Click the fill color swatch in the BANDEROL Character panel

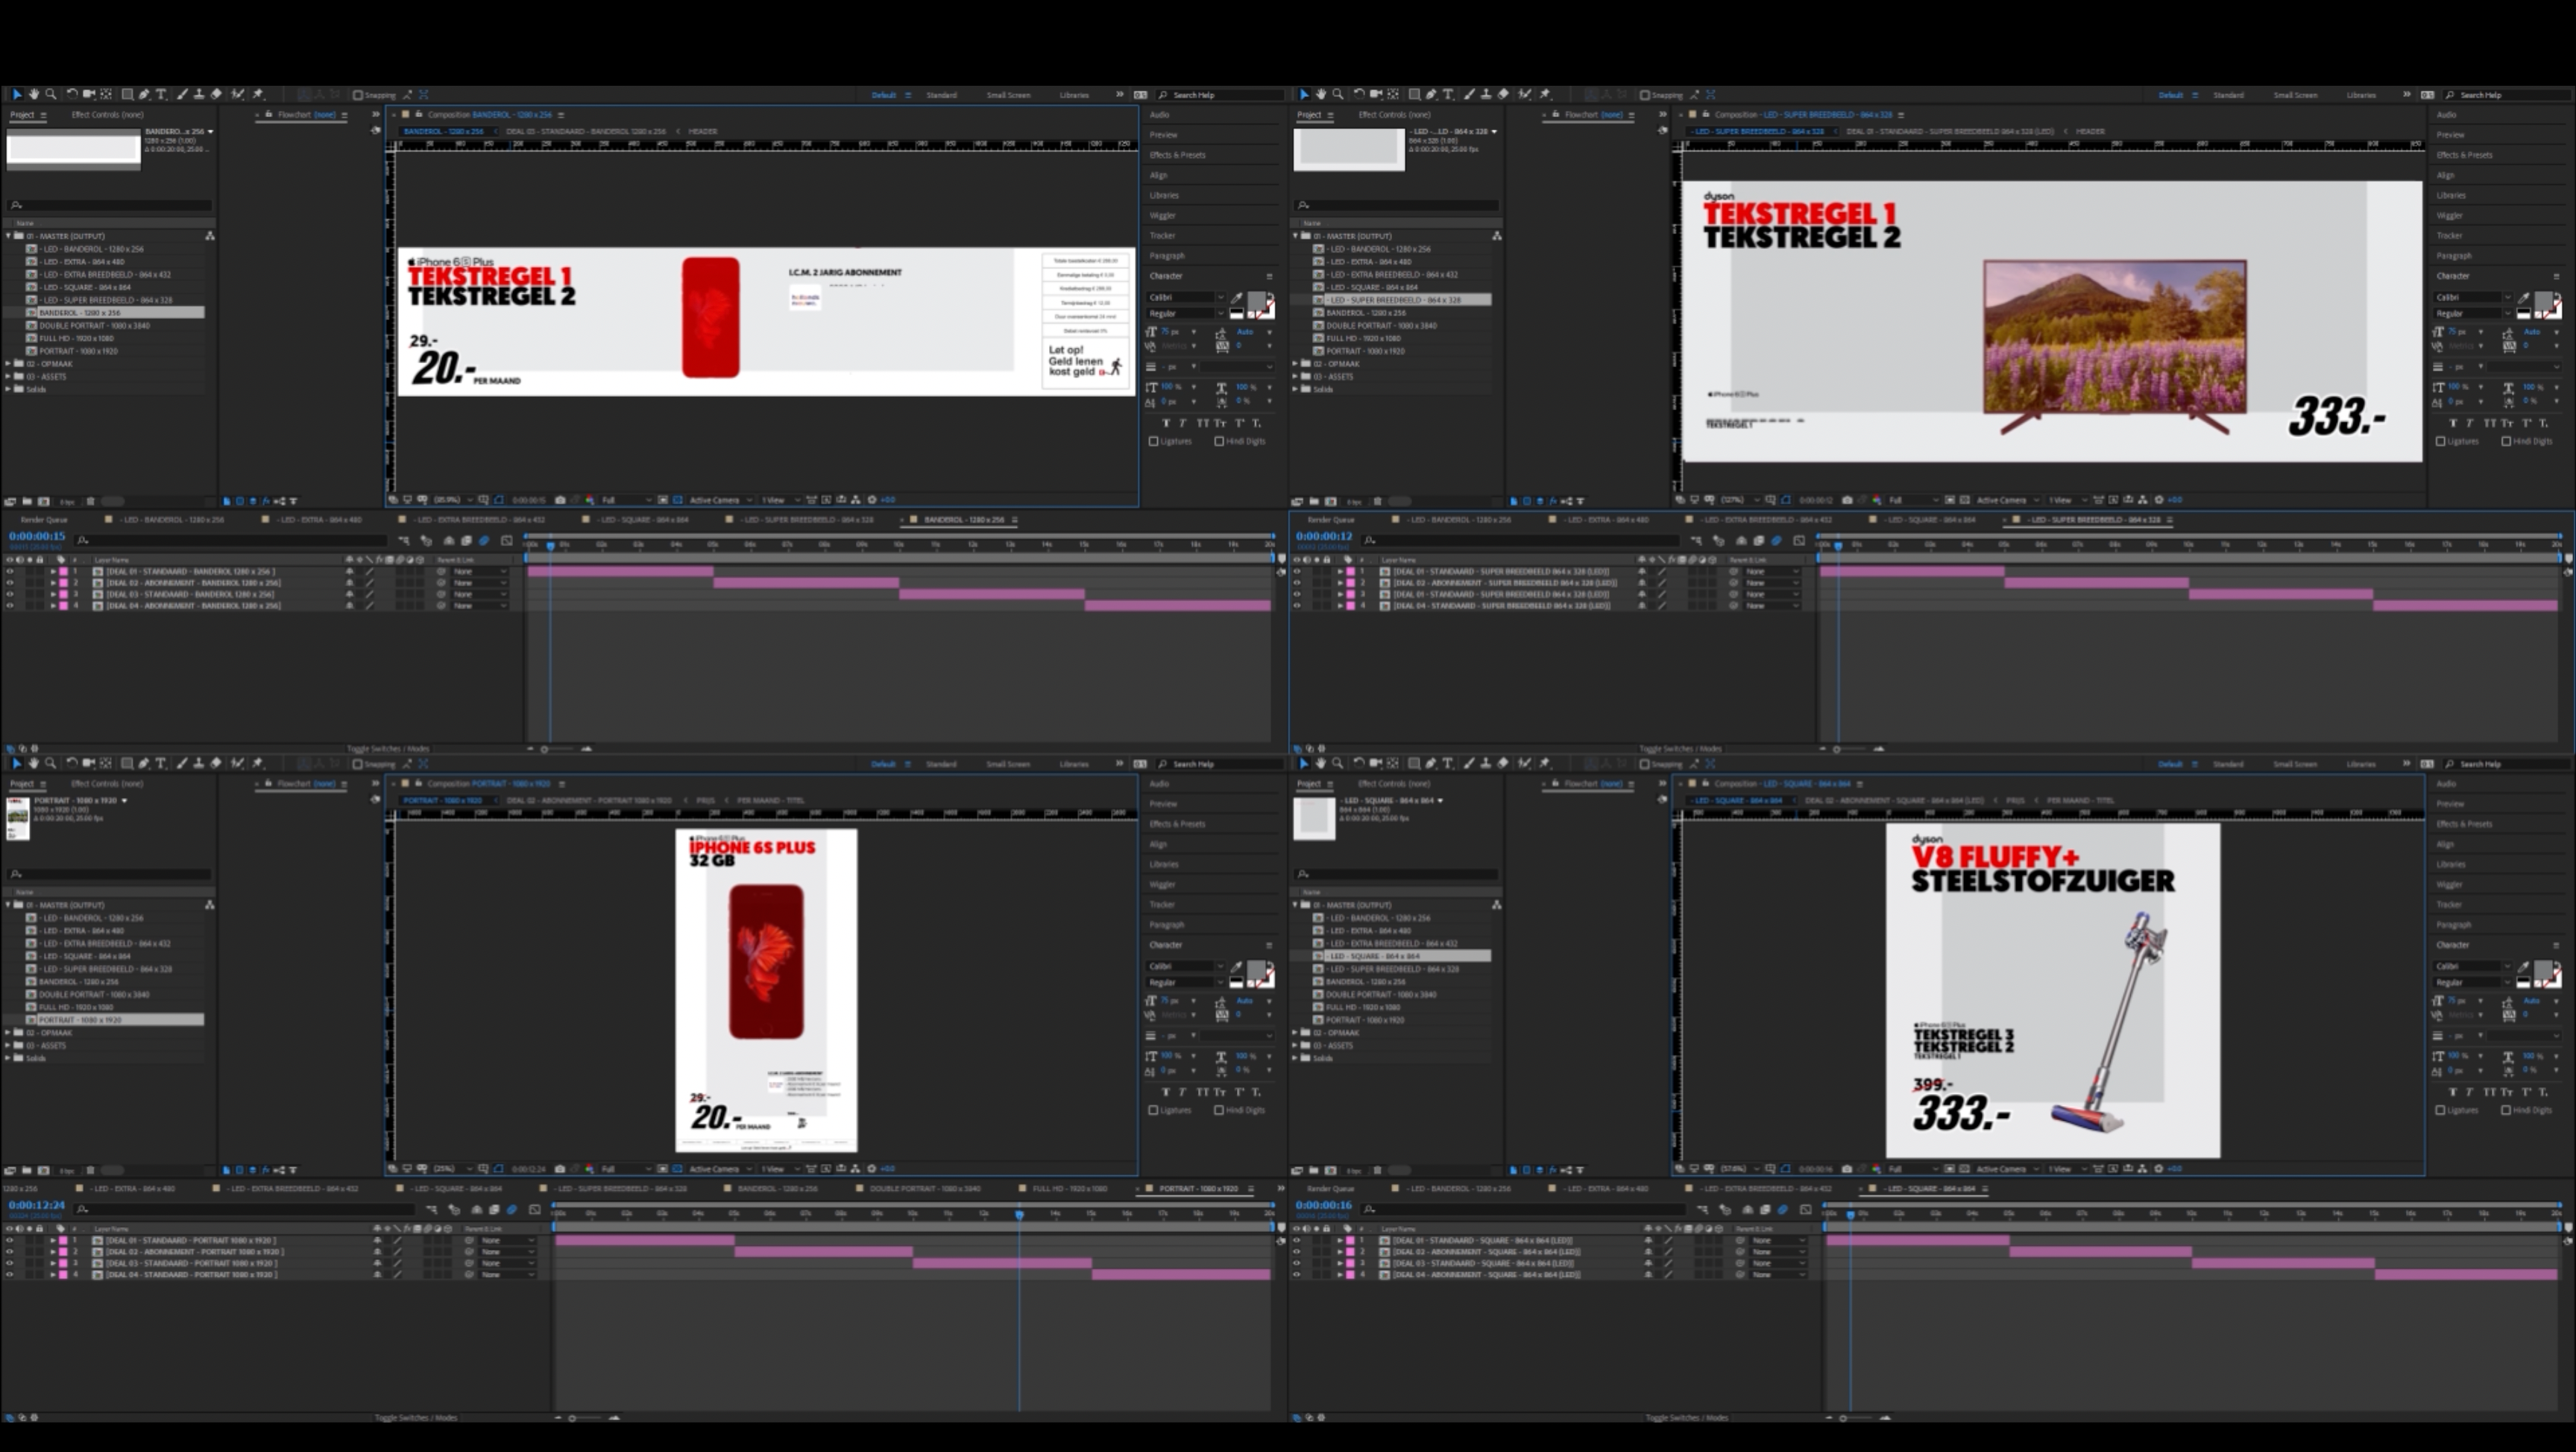coord(1256,301)
